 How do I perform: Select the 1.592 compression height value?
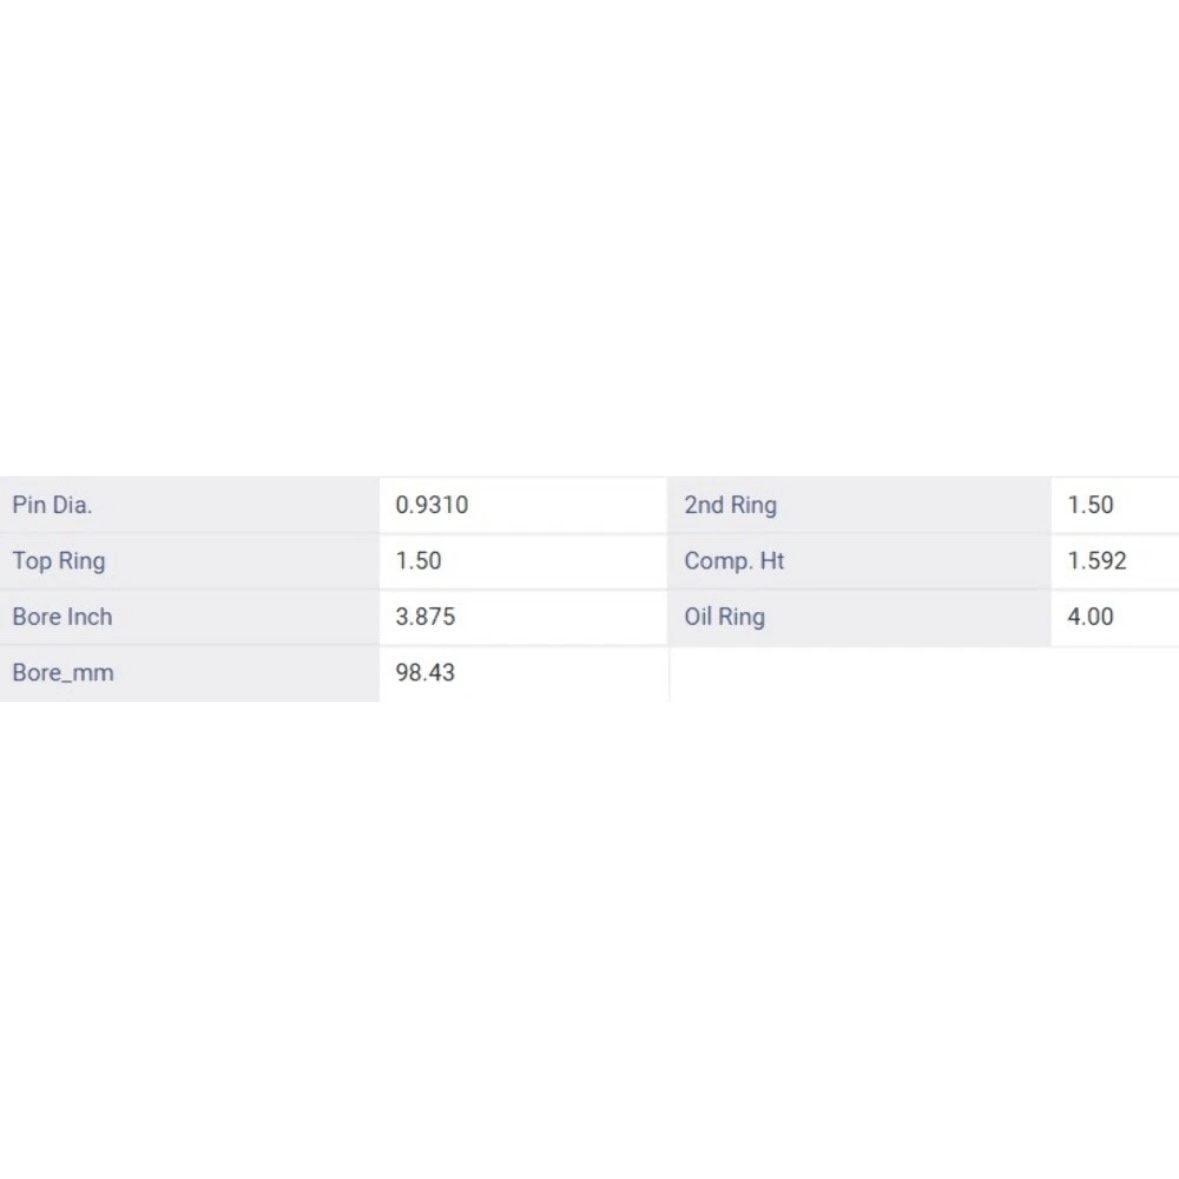click(1097, 561)
